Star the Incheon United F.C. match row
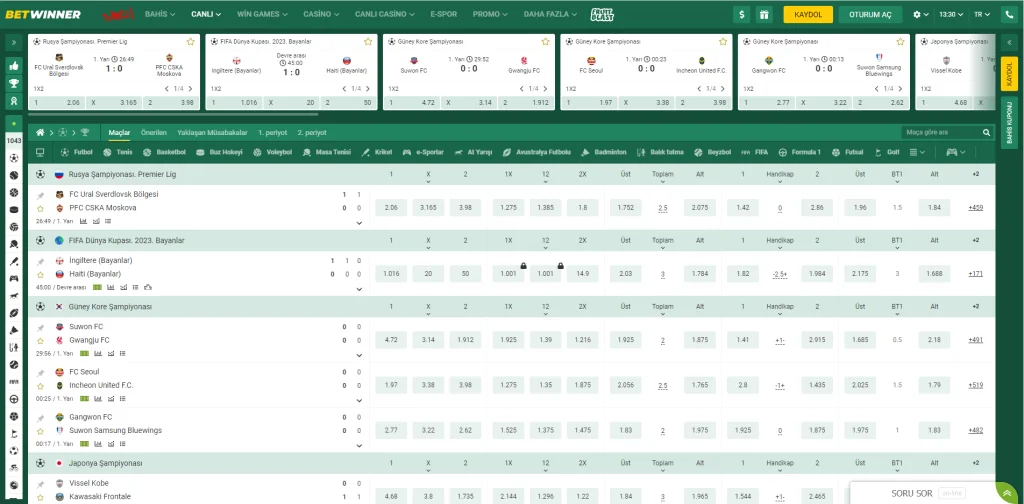 (40, 386)
